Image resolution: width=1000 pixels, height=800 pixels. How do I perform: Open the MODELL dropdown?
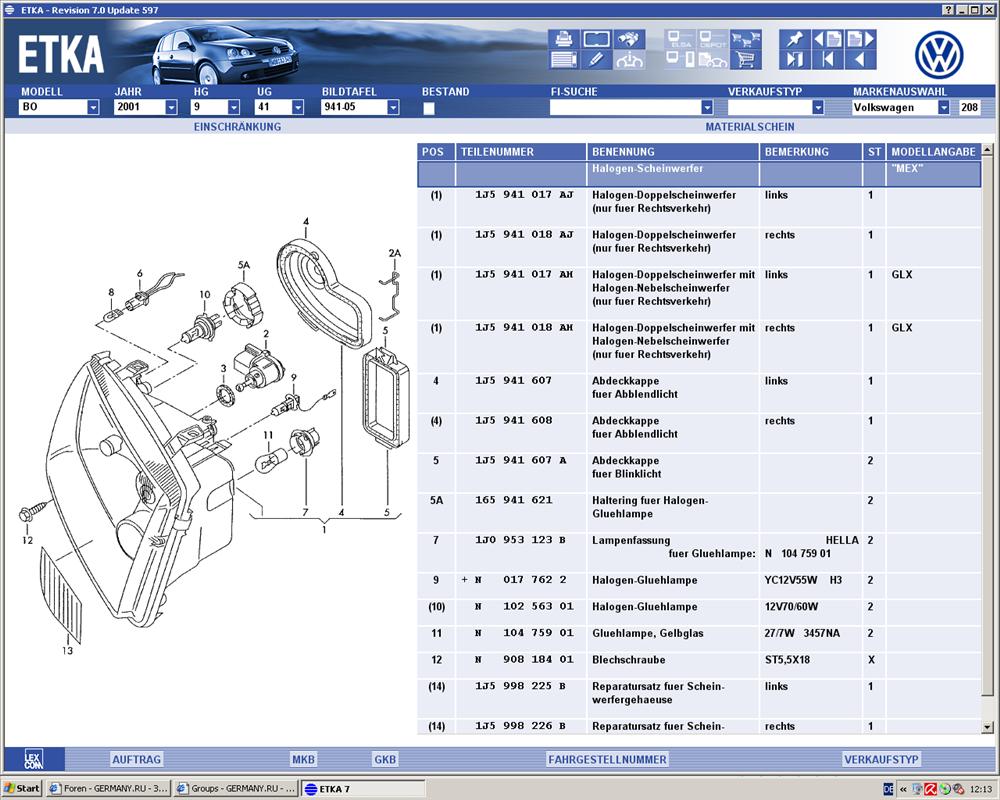pyautogui.click(x=93, y=107)
